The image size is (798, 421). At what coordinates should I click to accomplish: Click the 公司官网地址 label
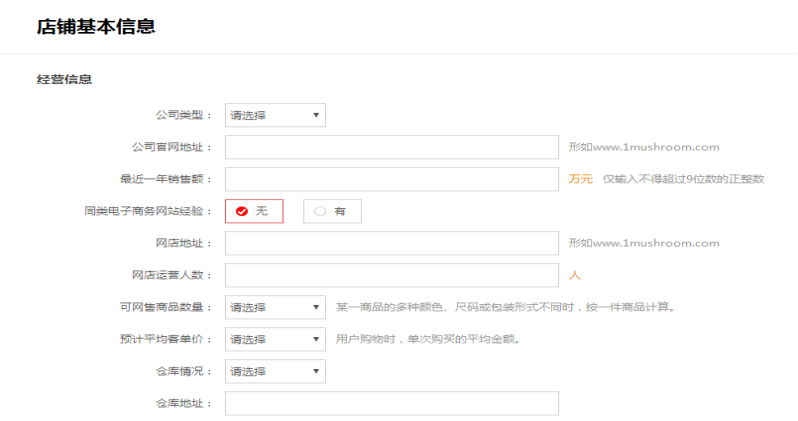tap(172, 147)
